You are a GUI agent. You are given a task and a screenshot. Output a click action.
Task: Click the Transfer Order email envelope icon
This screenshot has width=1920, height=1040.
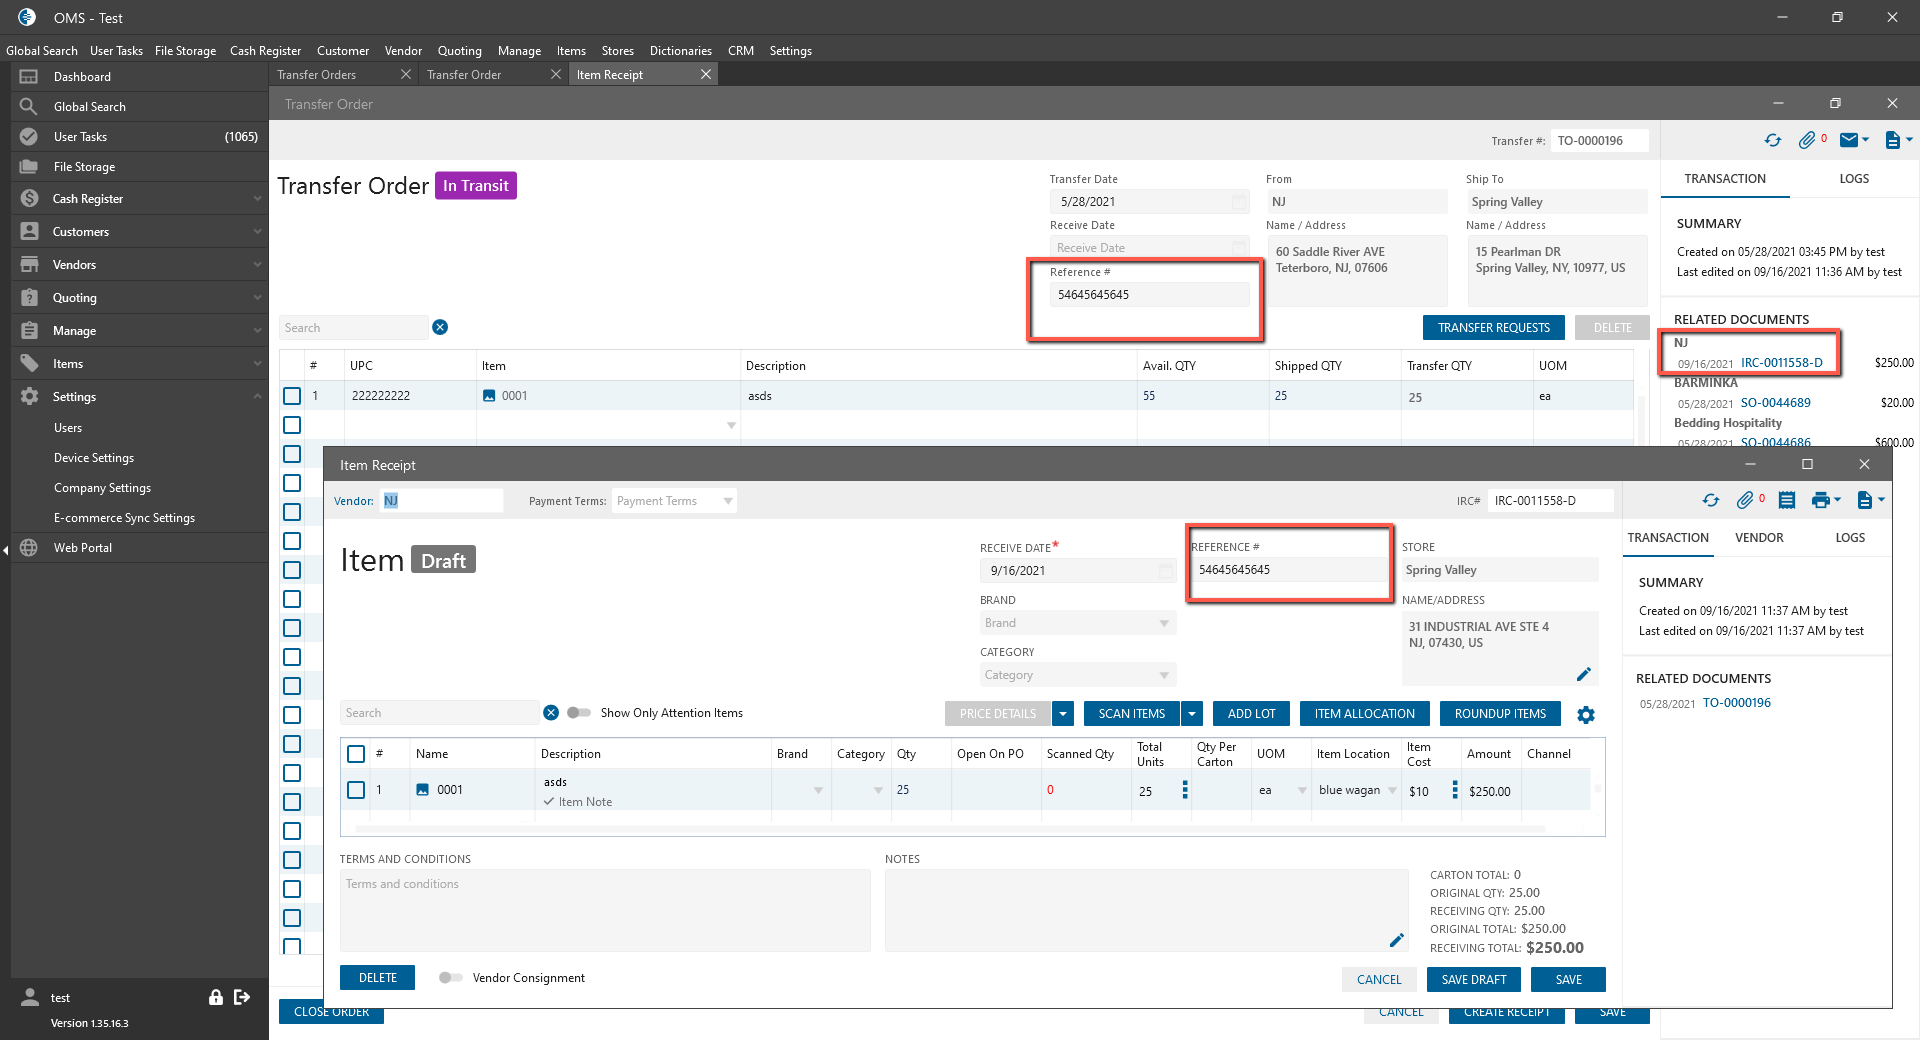1849,141
